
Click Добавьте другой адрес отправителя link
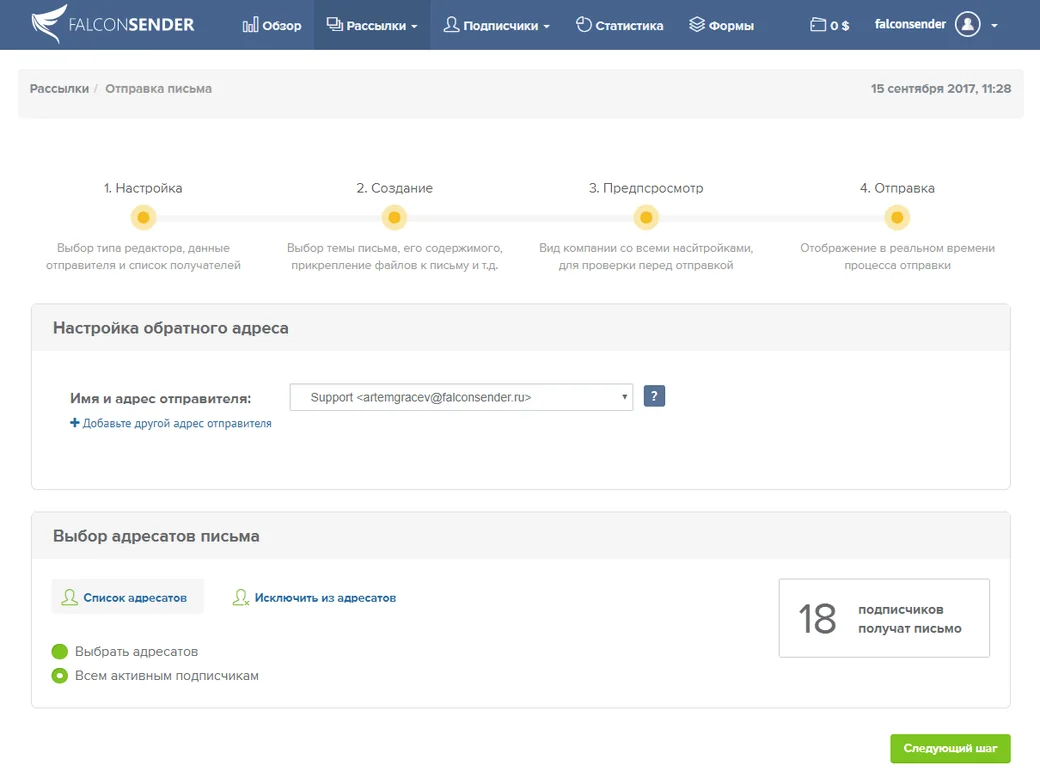pos(177,423)
